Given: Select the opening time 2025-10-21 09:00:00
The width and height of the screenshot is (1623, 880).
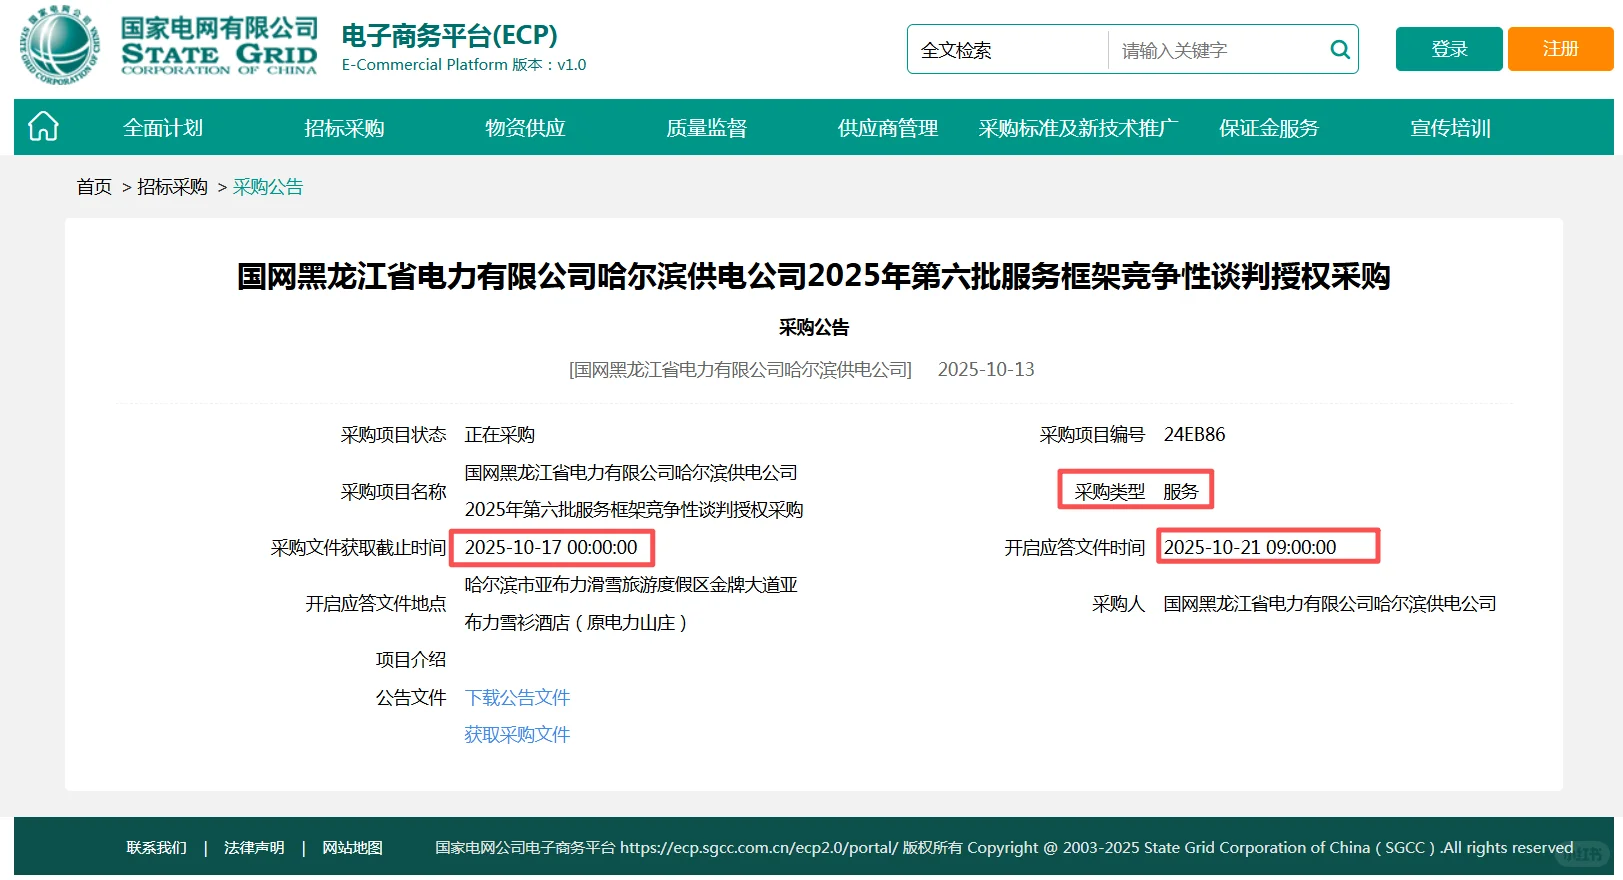Looking at the screenshot, I should click(x=1250, y=547).
